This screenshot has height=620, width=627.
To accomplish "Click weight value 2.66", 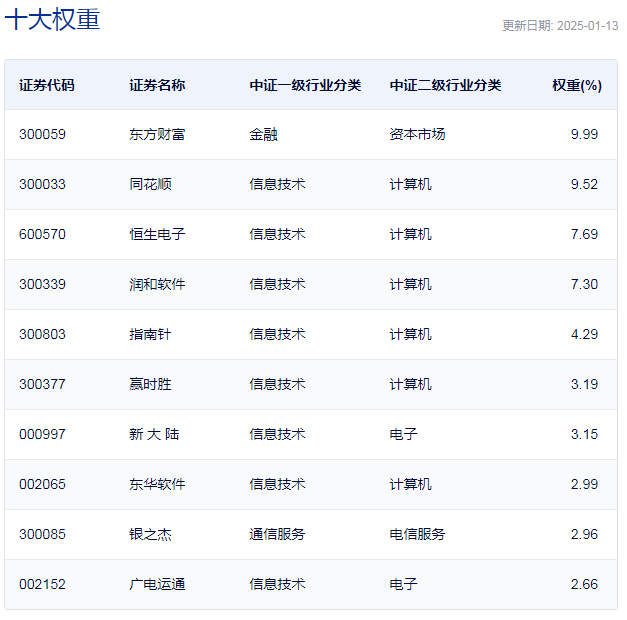I will (584, 584).
